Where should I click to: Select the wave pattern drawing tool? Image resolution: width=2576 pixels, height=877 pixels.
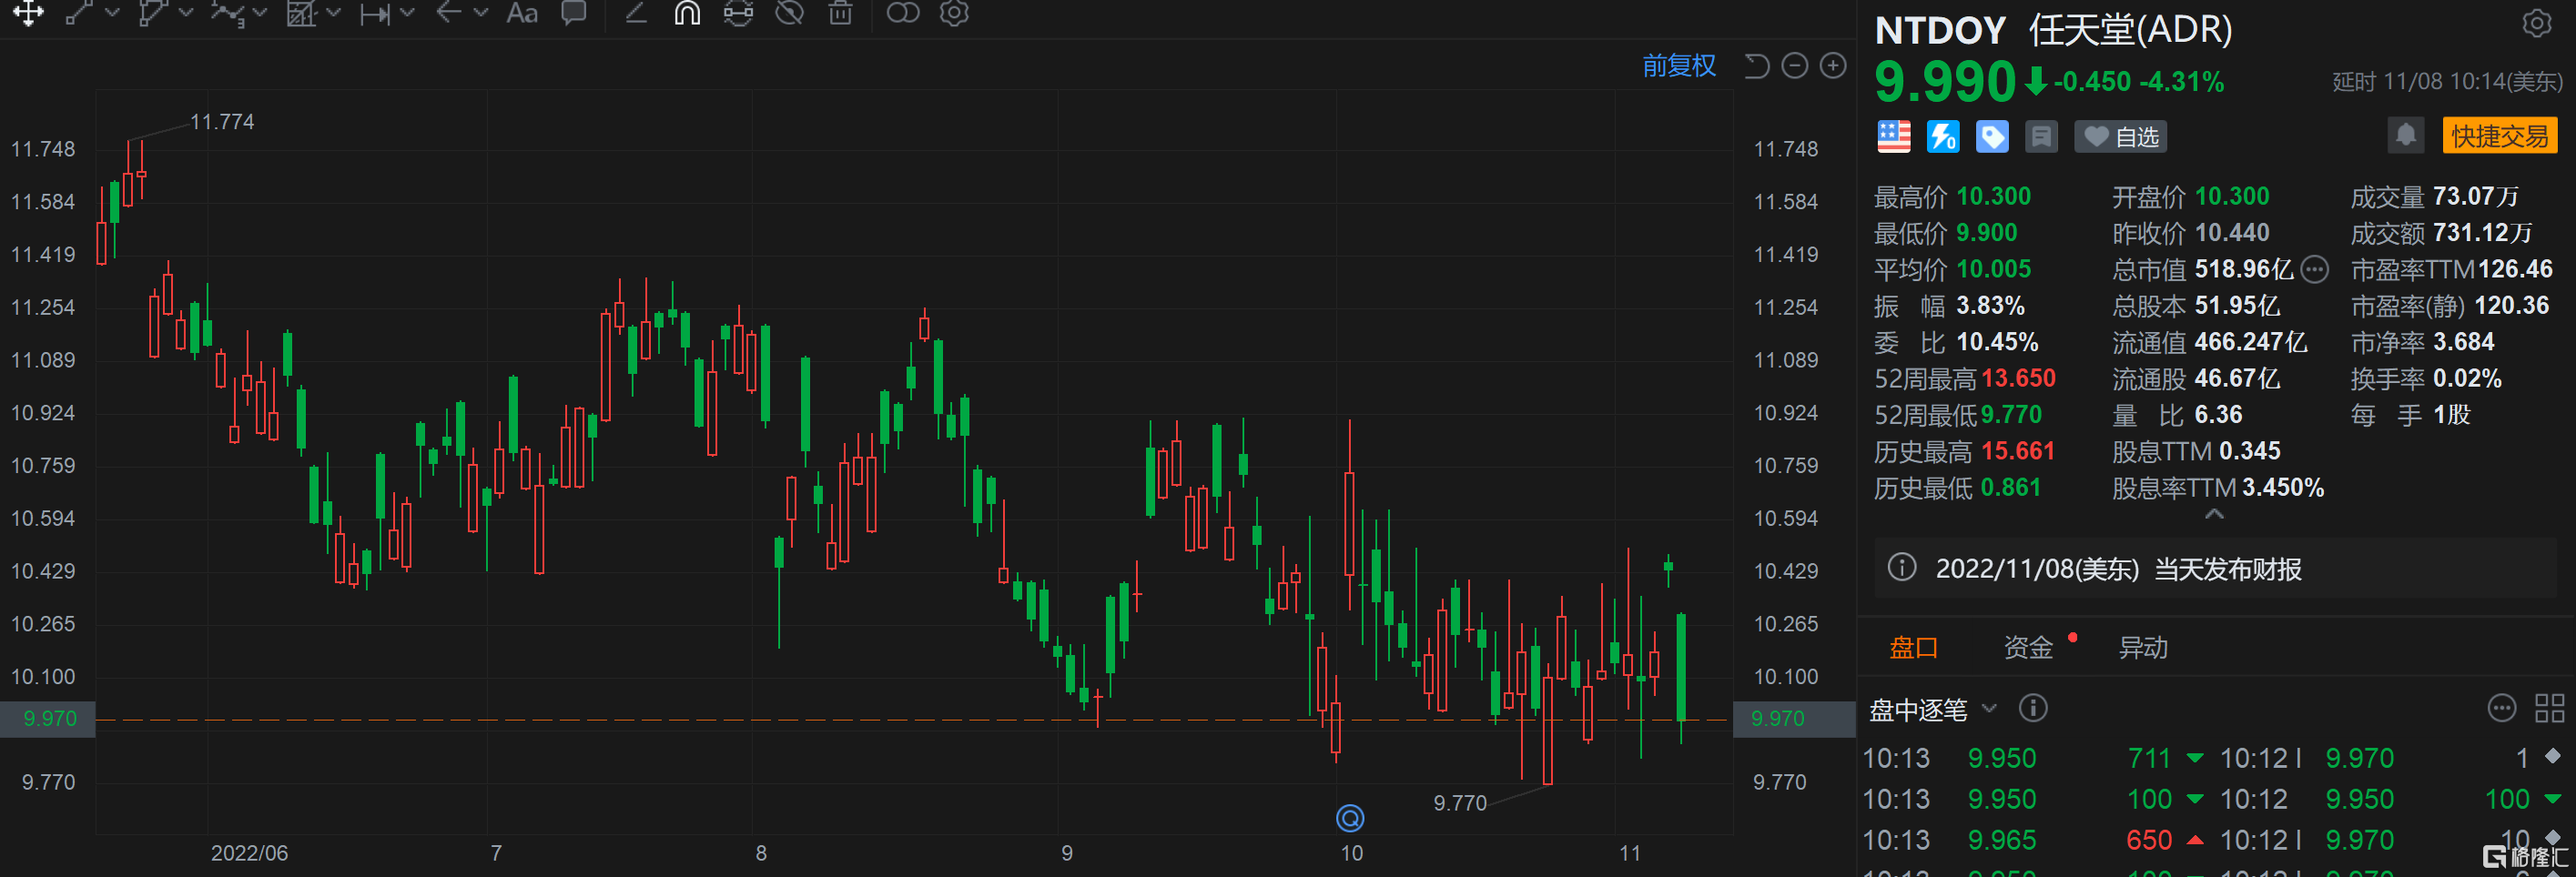[x=228, y=13]
